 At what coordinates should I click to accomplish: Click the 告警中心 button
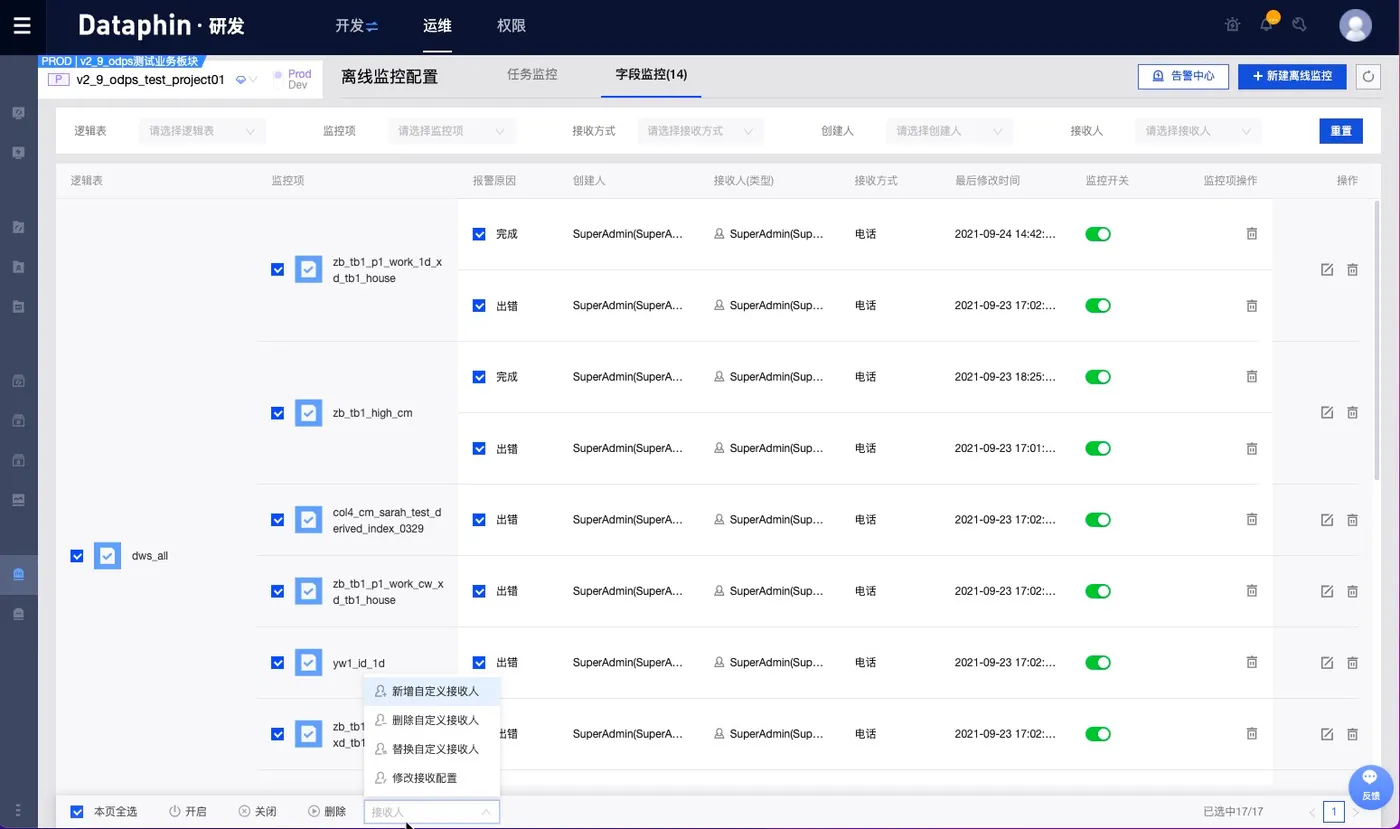point(1183,76)
